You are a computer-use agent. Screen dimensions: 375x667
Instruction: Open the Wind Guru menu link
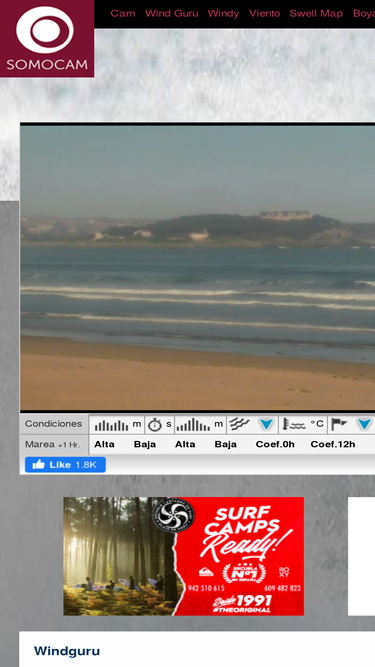click(x=172, y=14)
